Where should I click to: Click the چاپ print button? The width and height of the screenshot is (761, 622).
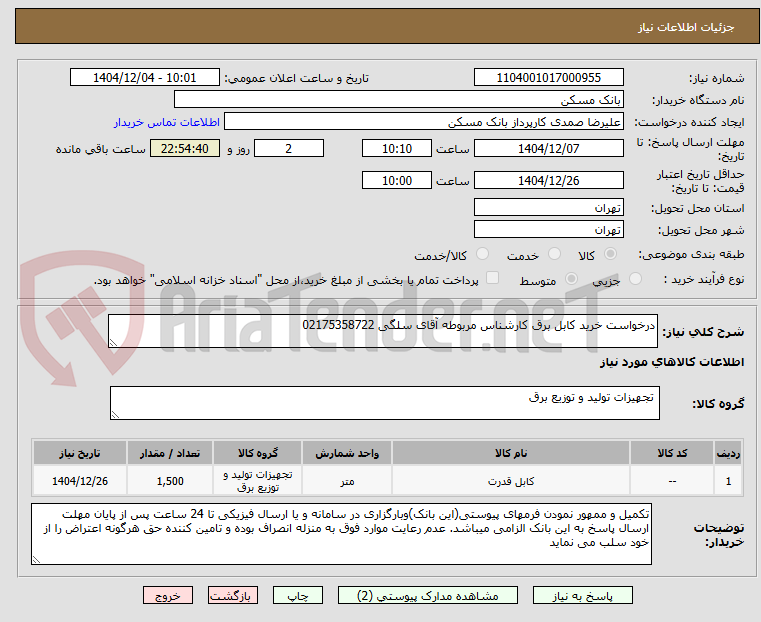298,595
